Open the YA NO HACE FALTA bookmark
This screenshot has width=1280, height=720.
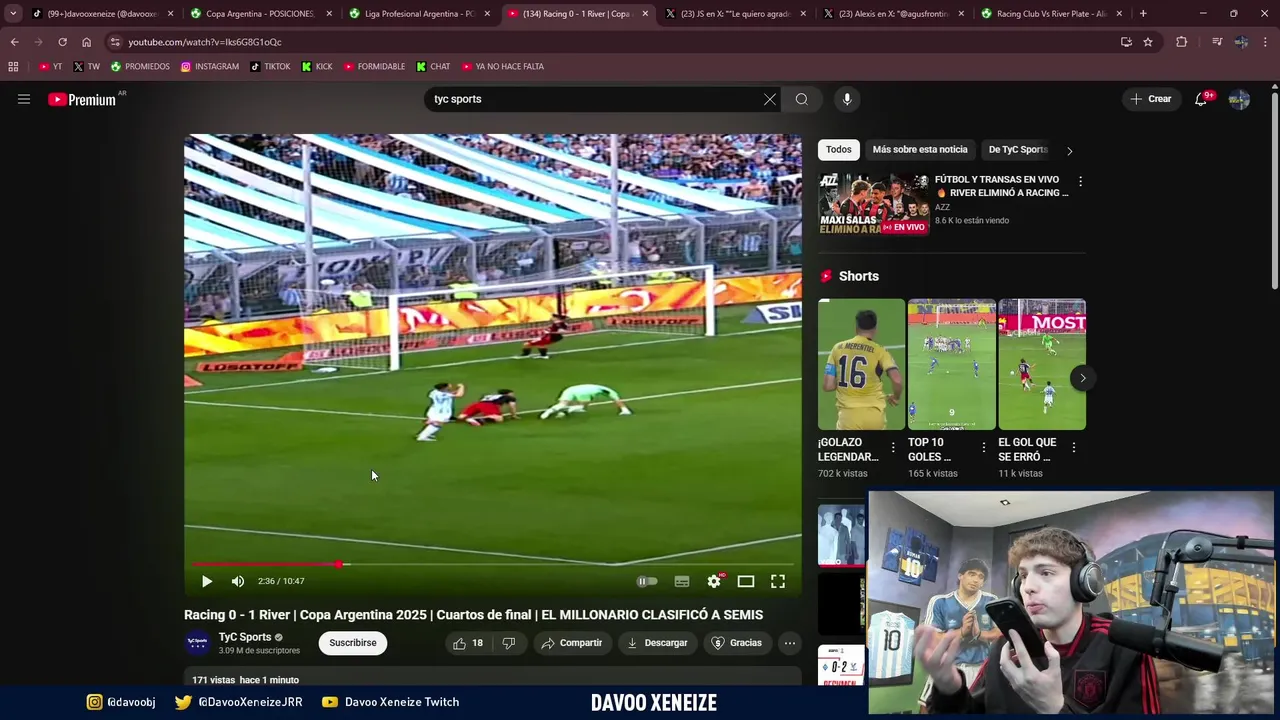[502, 67]
